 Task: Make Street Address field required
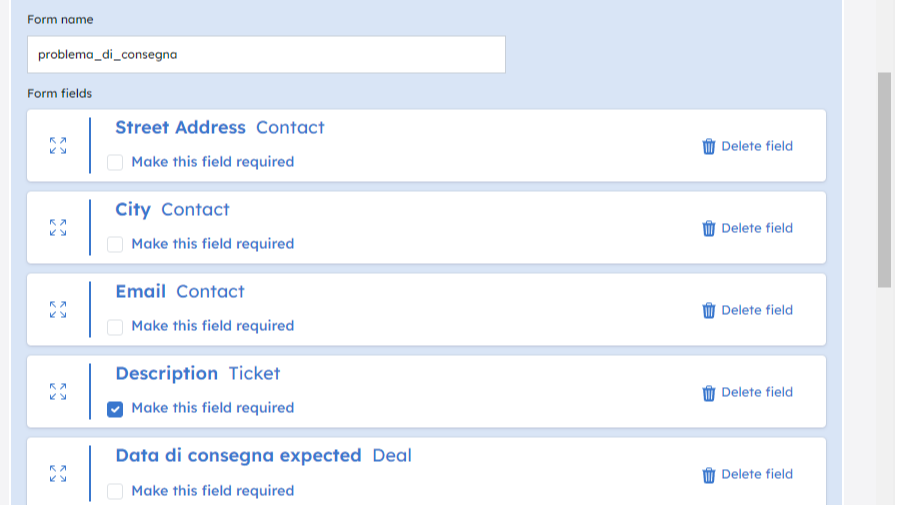tap(115, 162)
